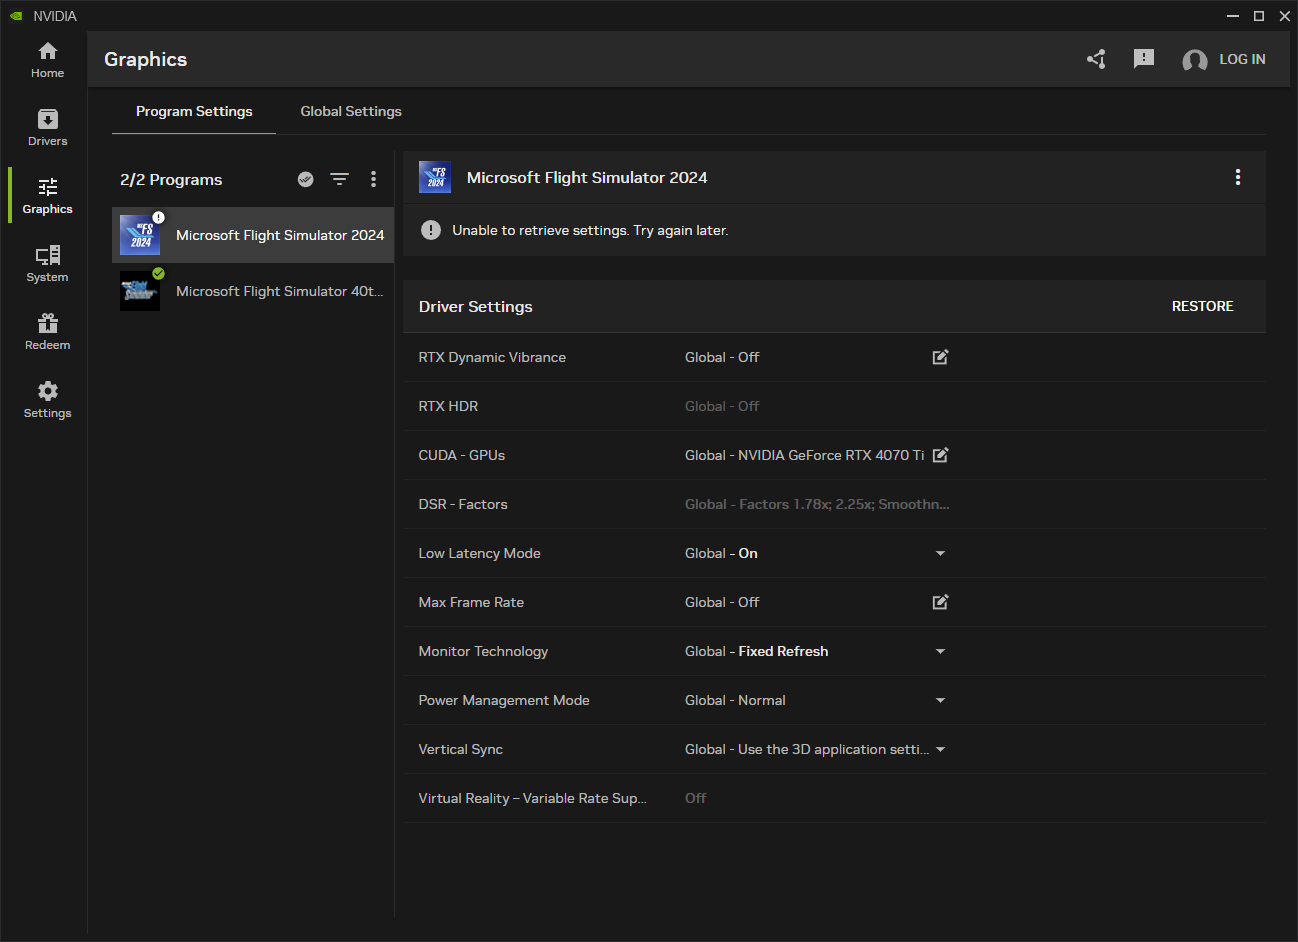
Task: Switch to the Global Settings tab
Action: click(x=350, y=111)
